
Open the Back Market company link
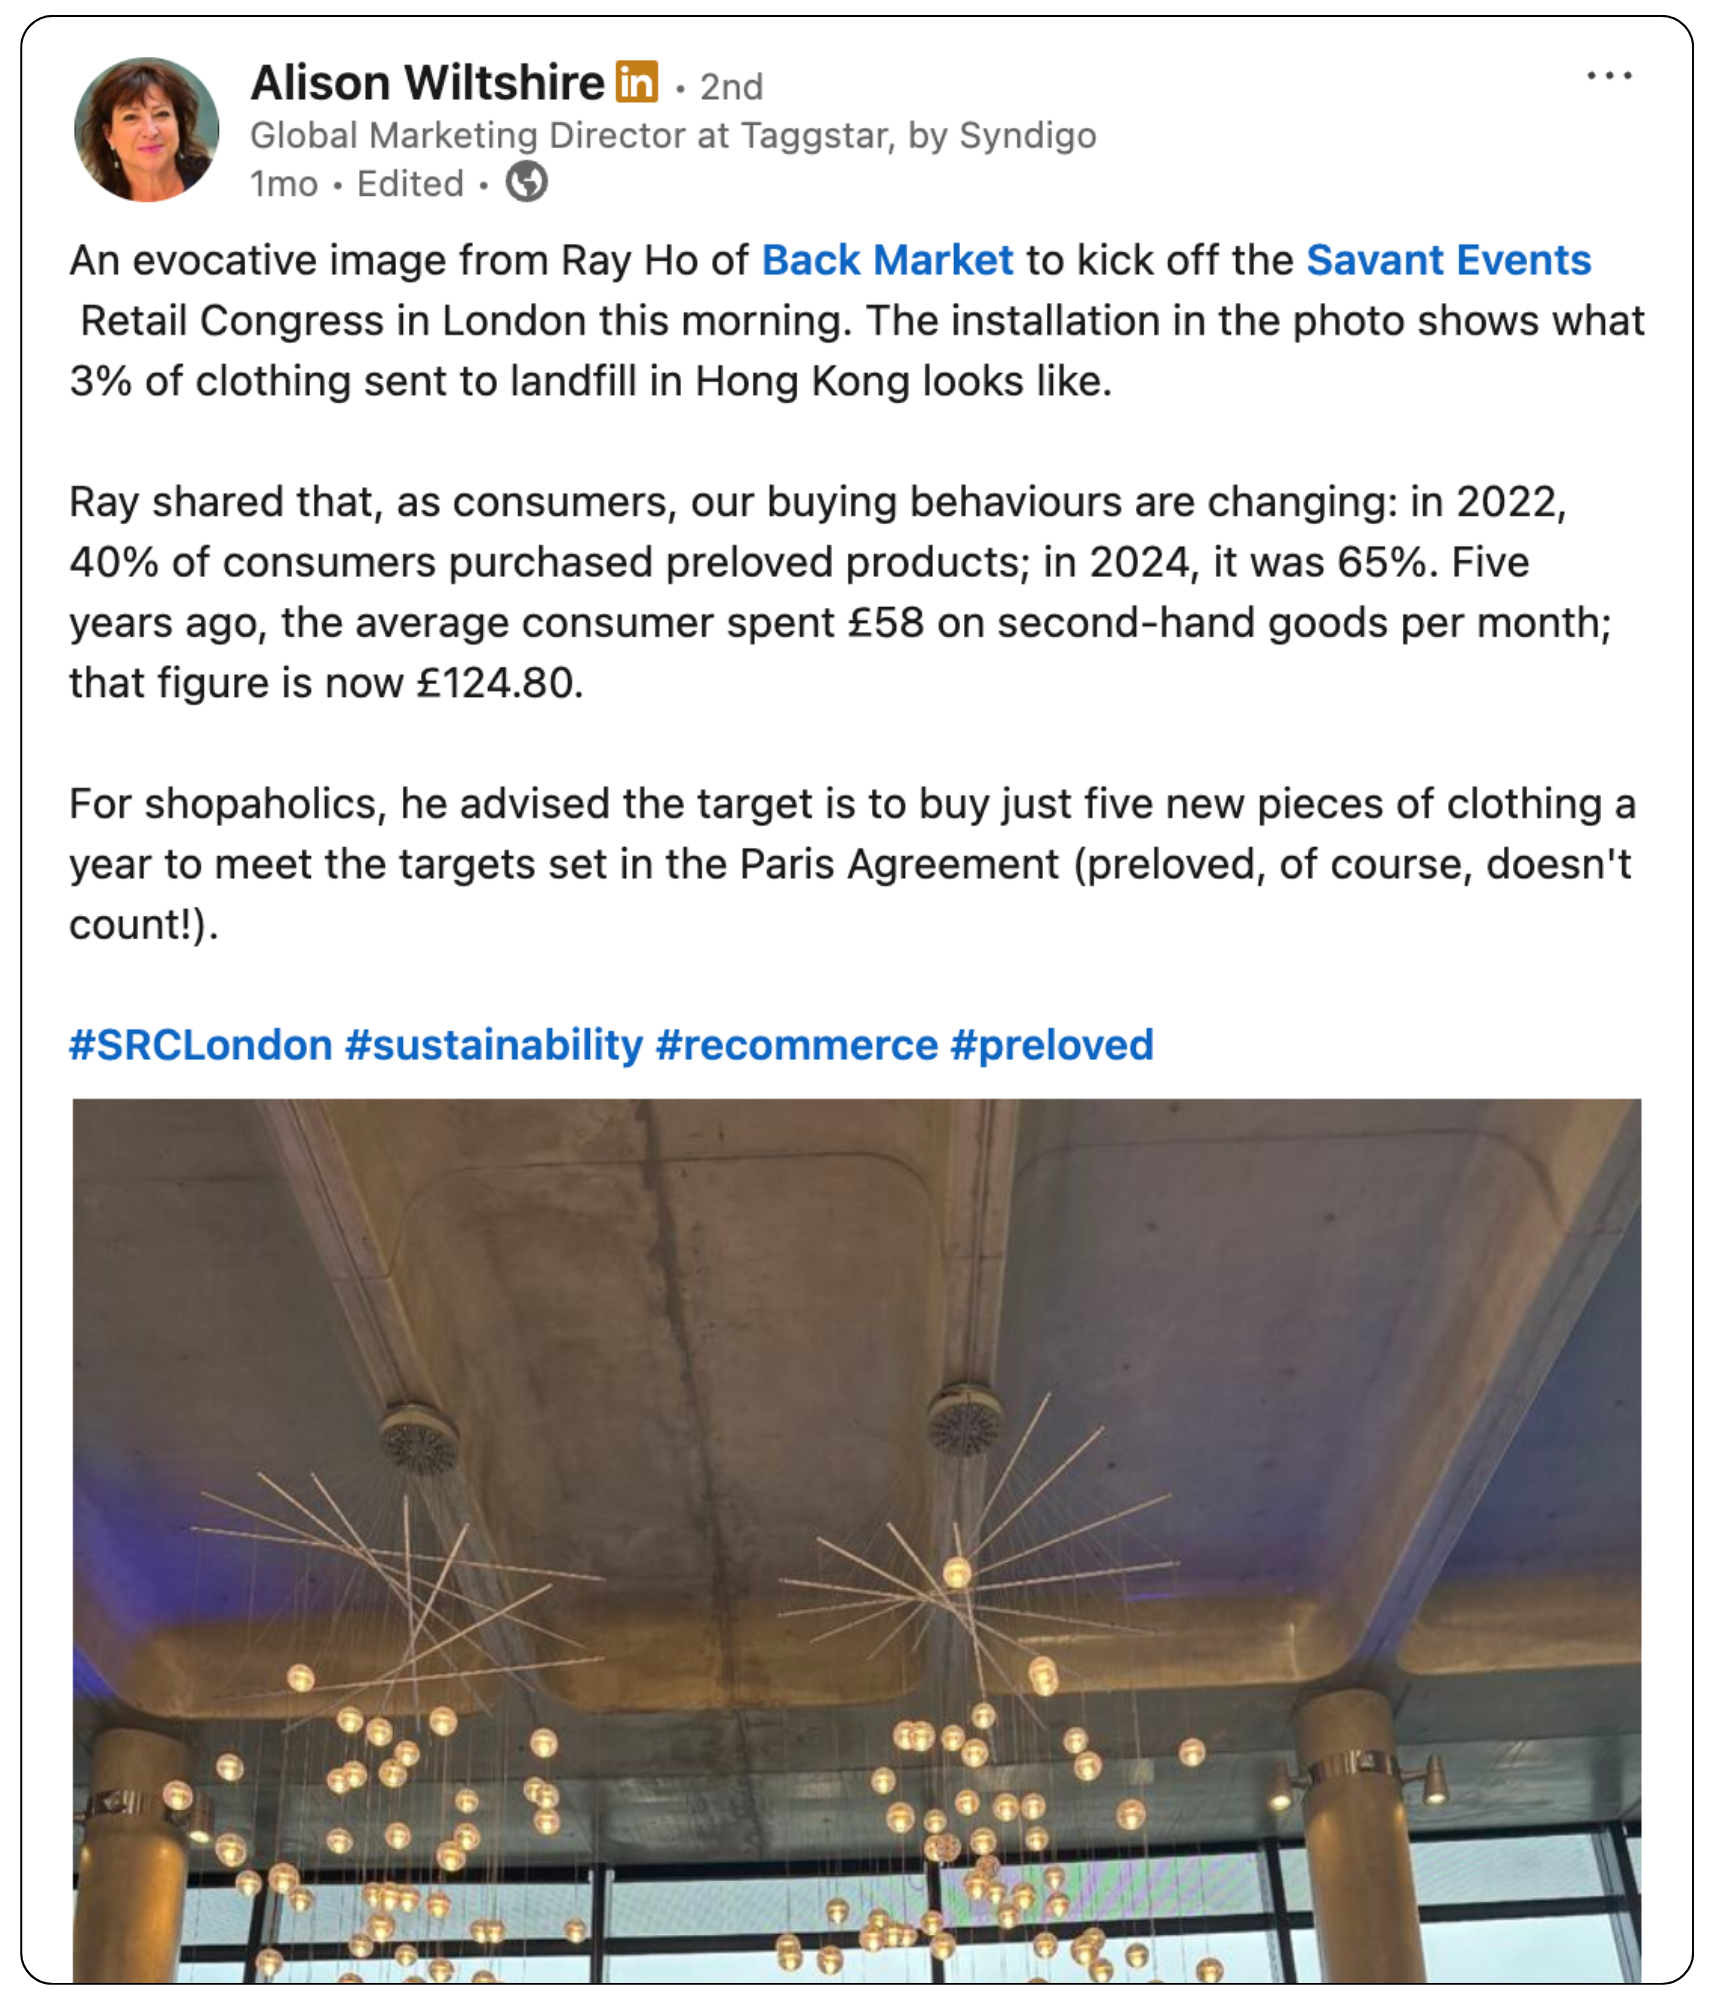887,261
